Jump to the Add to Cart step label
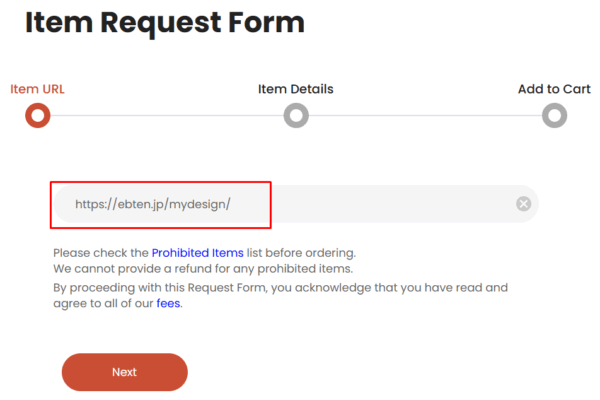Image resolution: width=600 pixels, height=400 pixels. pos(554,89)
